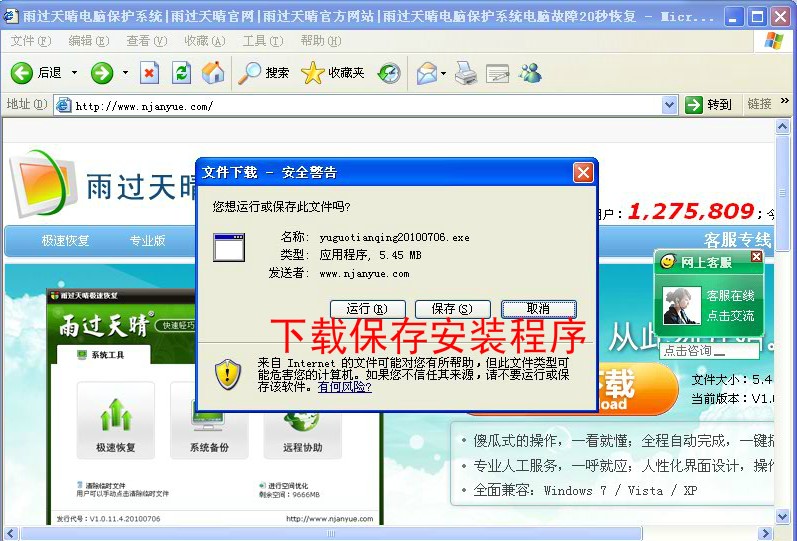Open the 工具(T) menu
Image resolution: width=797 pixels, height=541 pixels.
click(x=262, y=41)
